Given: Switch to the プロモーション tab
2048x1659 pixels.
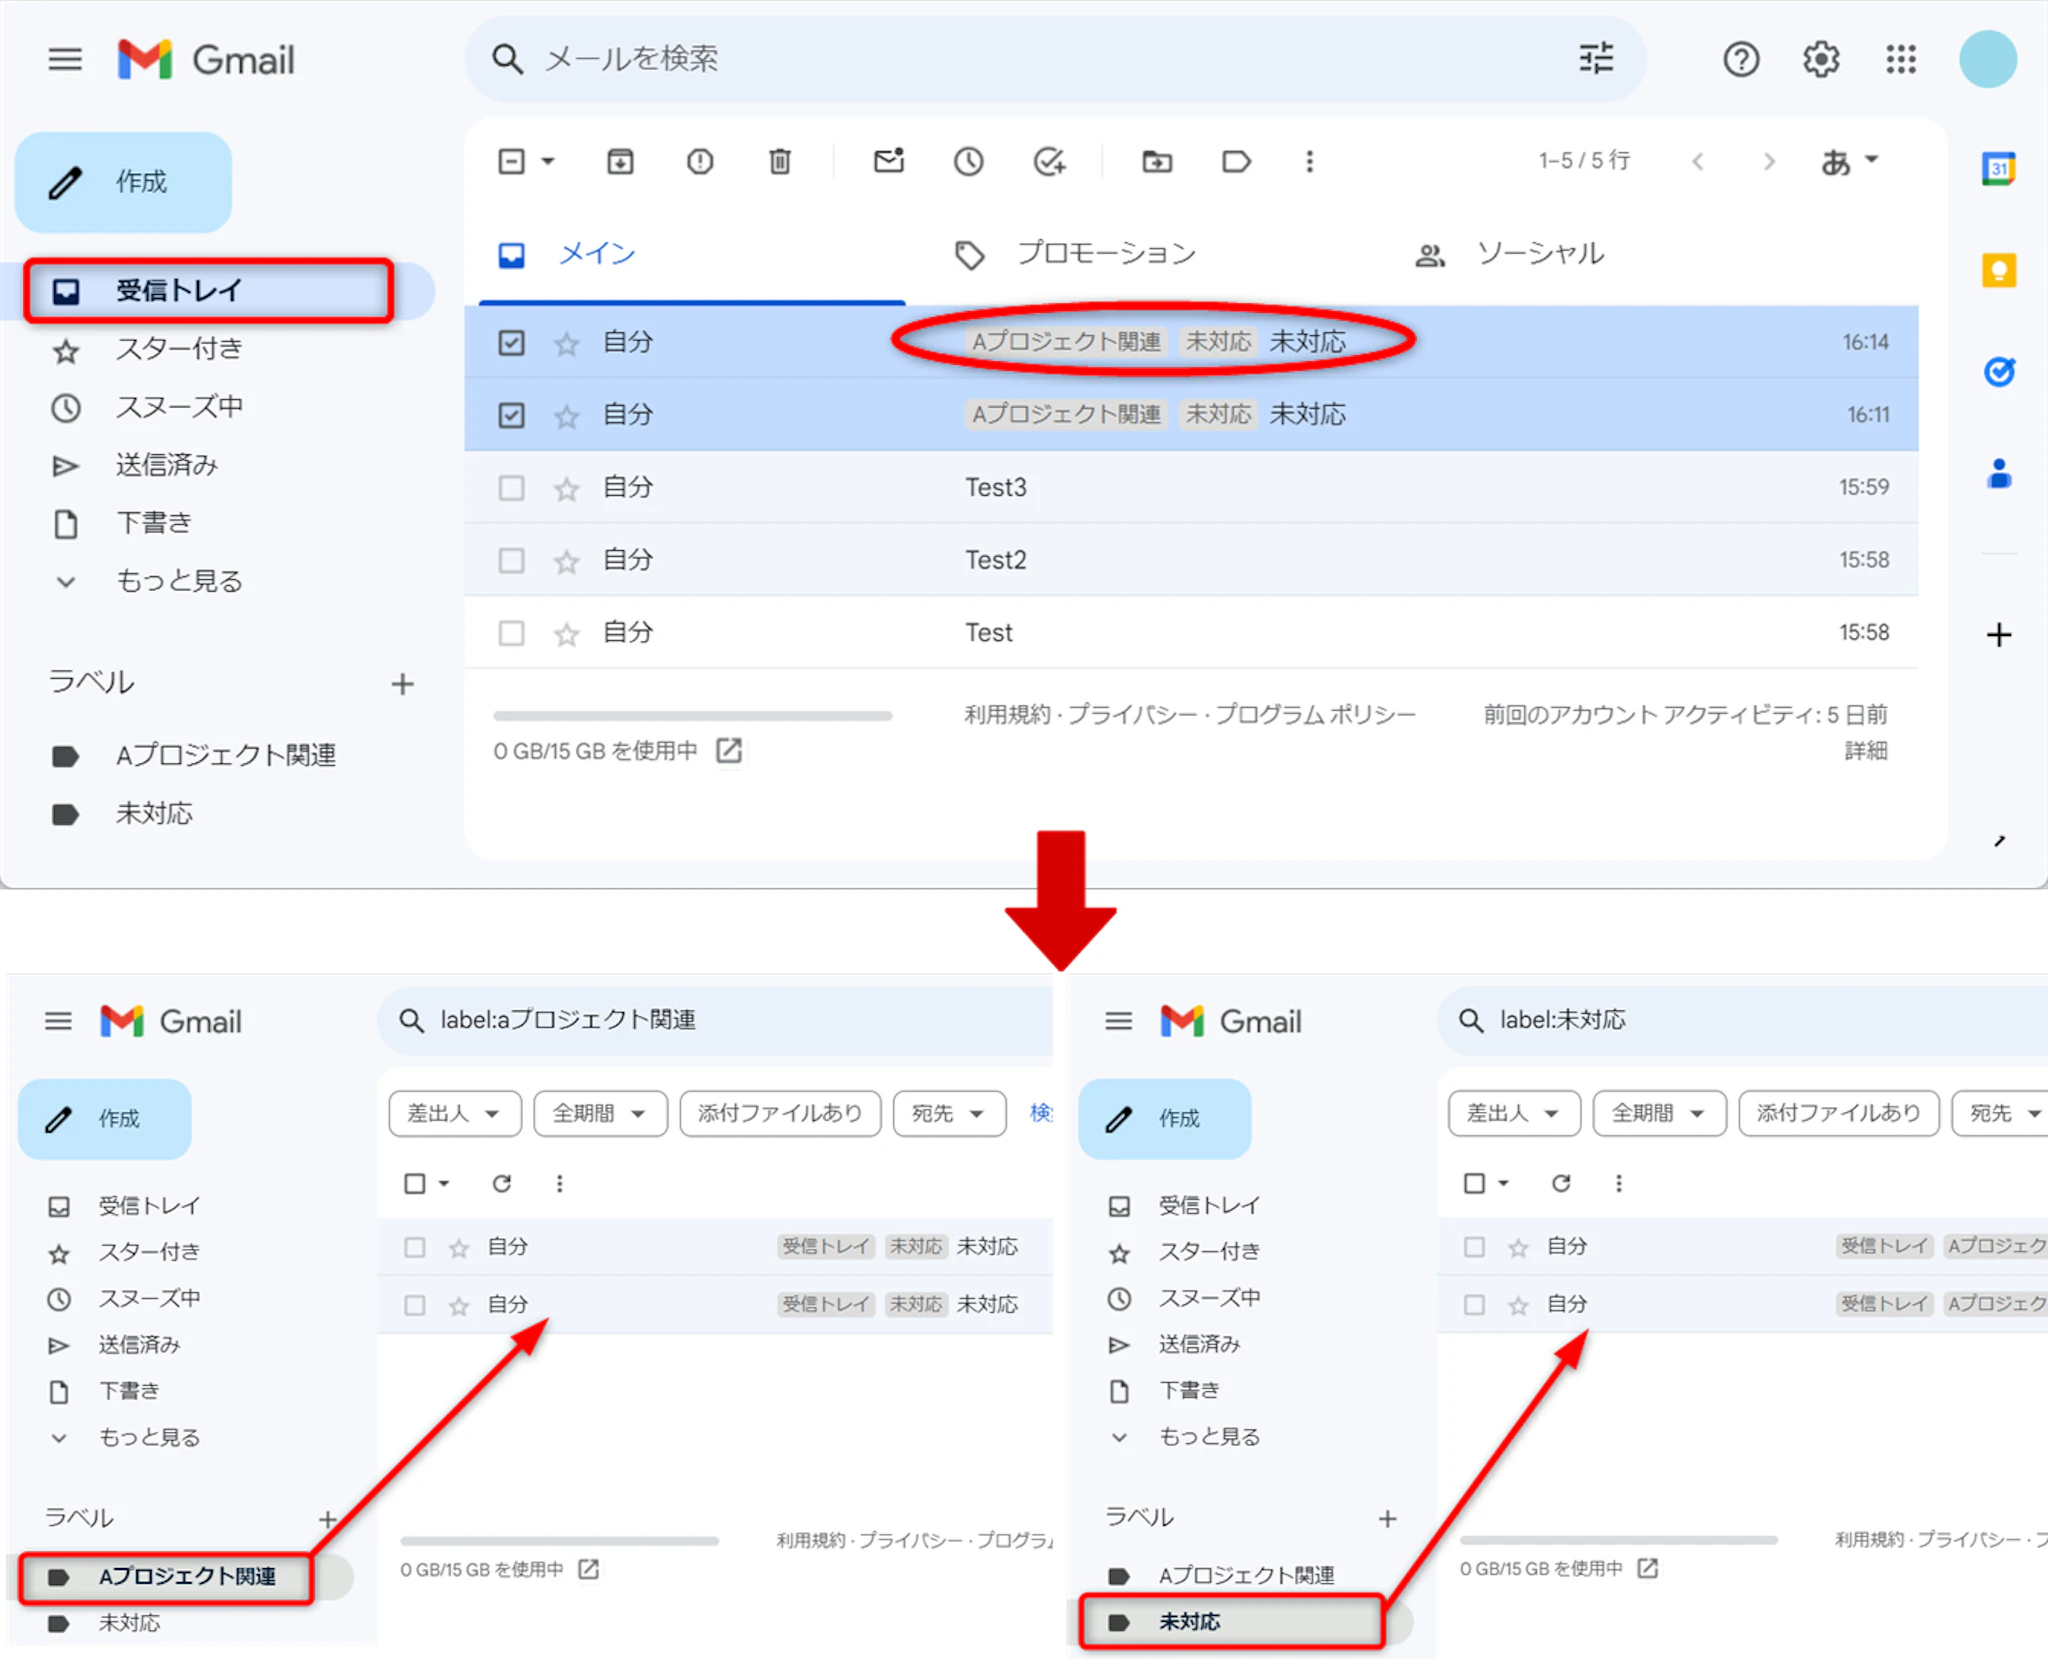Looking at the screenshot, I should click(x=1106, y=254).
